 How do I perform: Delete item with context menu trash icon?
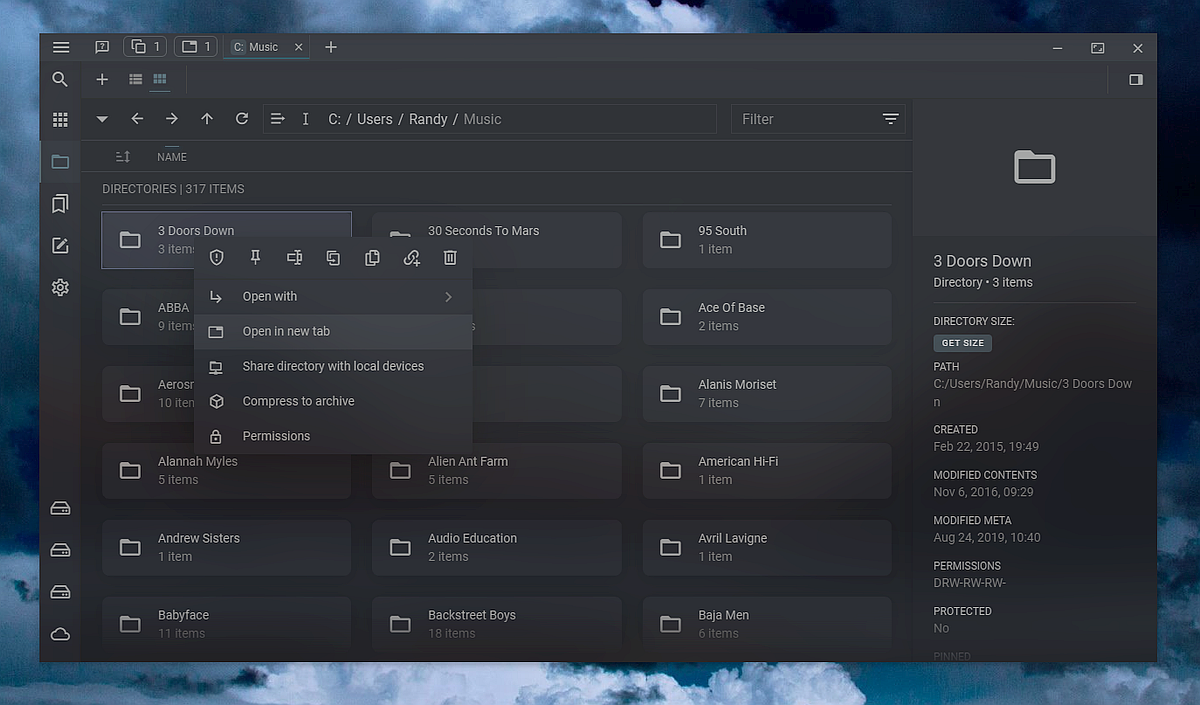[450, 258]
